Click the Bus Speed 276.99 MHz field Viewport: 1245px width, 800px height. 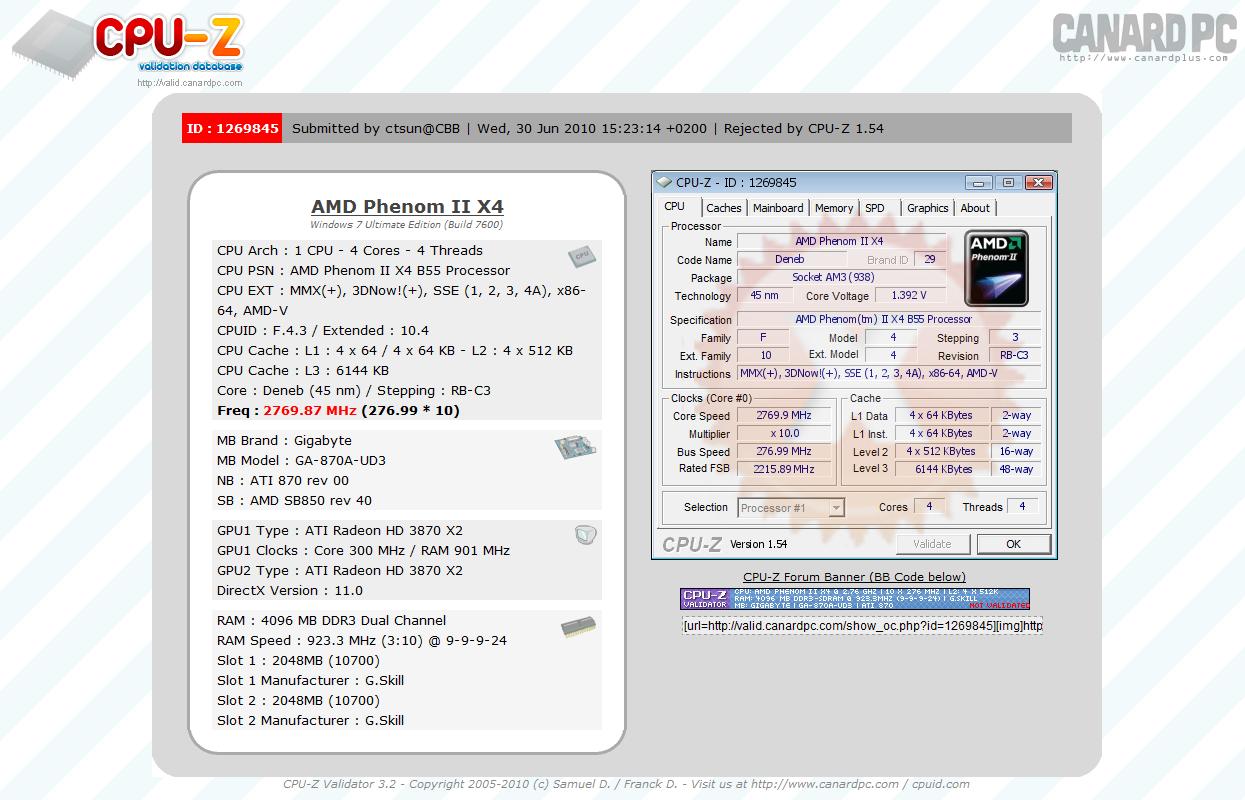coord(784,452)
